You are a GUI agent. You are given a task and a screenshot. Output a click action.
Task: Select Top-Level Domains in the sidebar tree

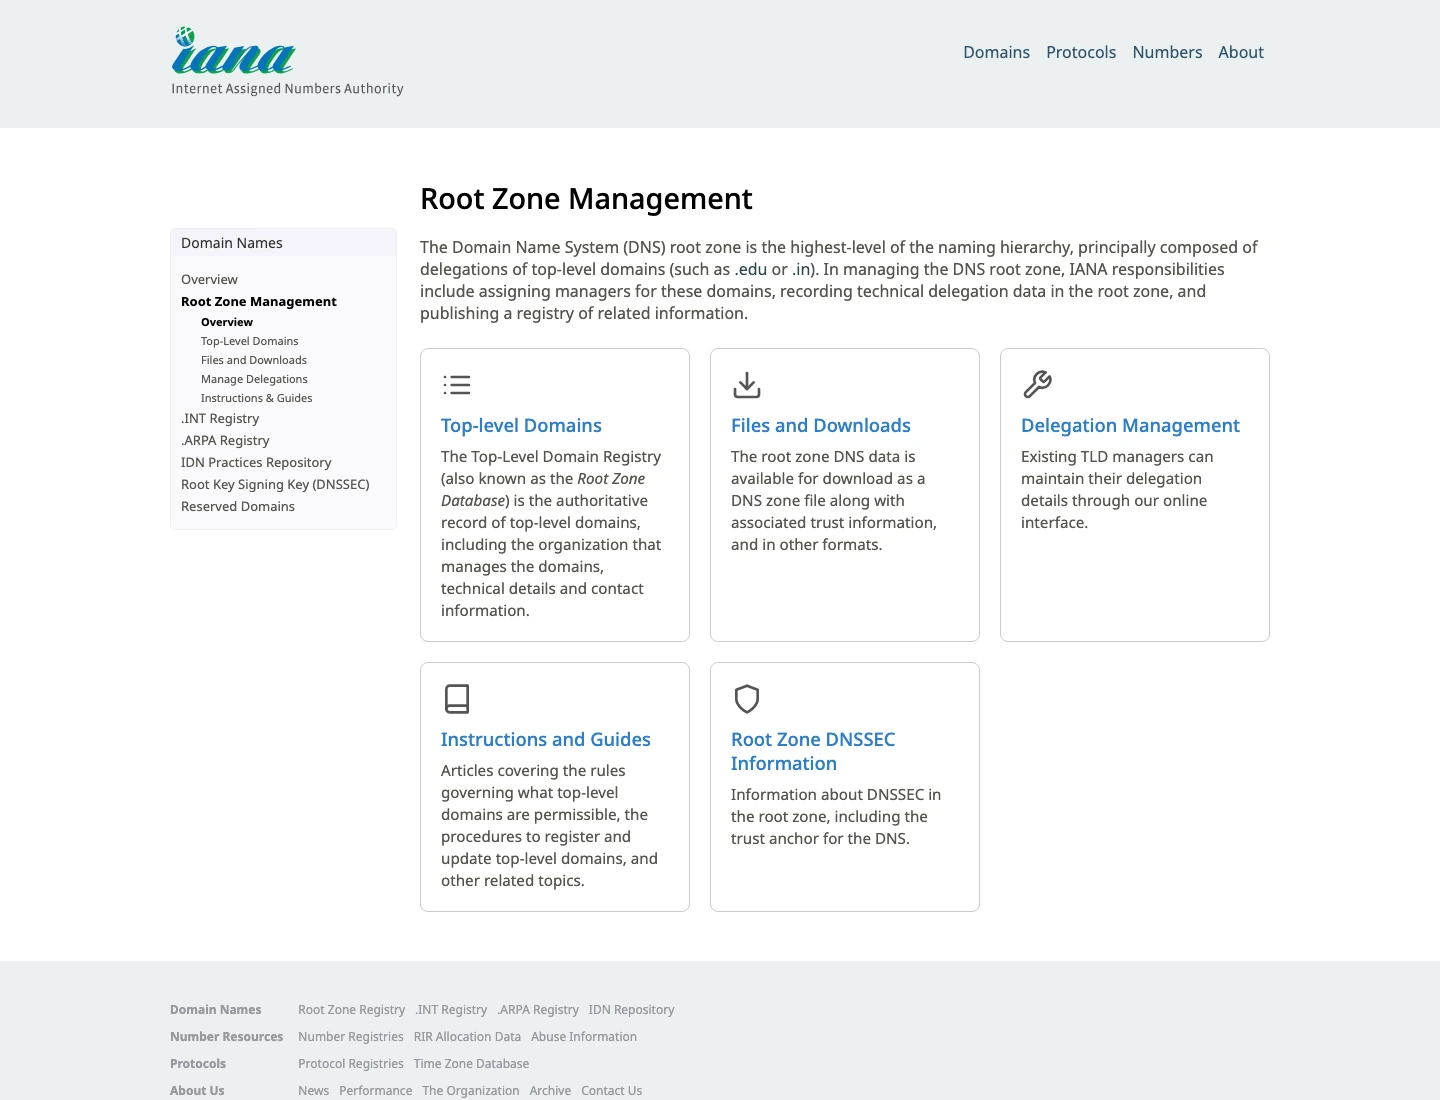tap(250, 341)
